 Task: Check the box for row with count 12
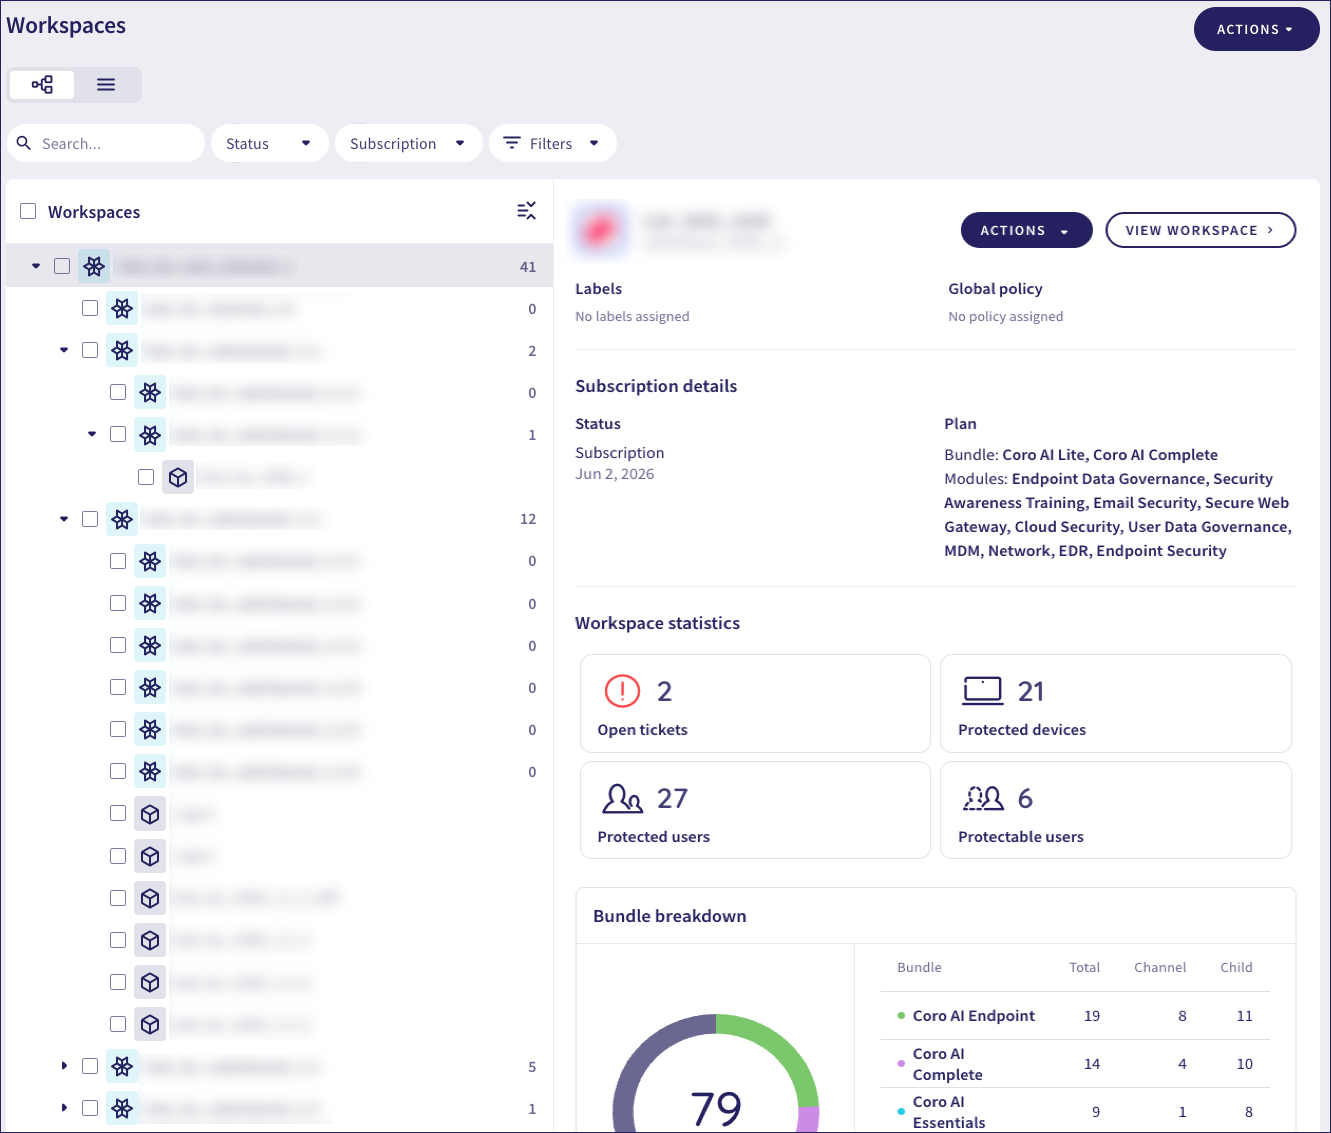point(90,519)
